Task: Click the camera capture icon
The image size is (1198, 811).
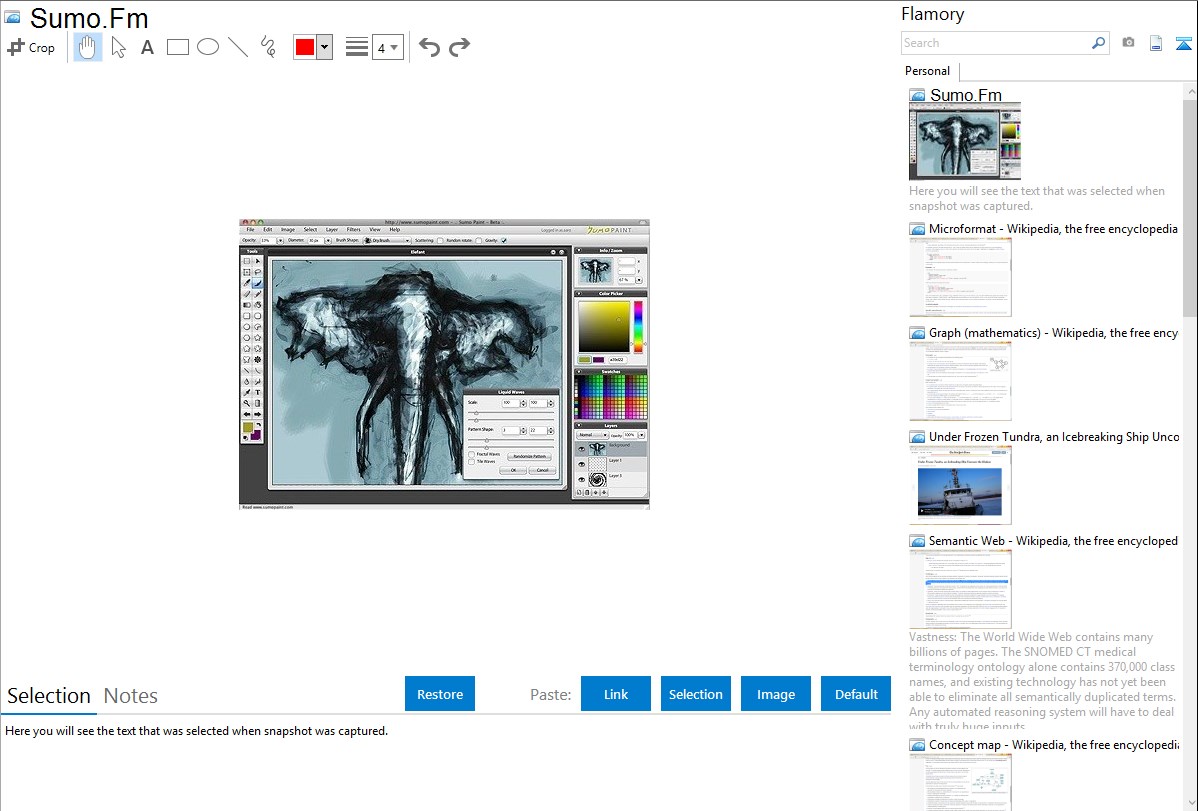Action: click(x=1128, y=43)
